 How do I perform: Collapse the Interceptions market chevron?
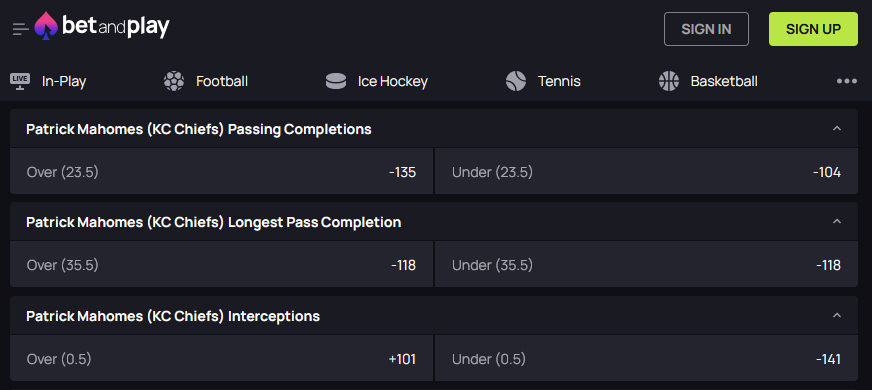(x=836, y=315)
